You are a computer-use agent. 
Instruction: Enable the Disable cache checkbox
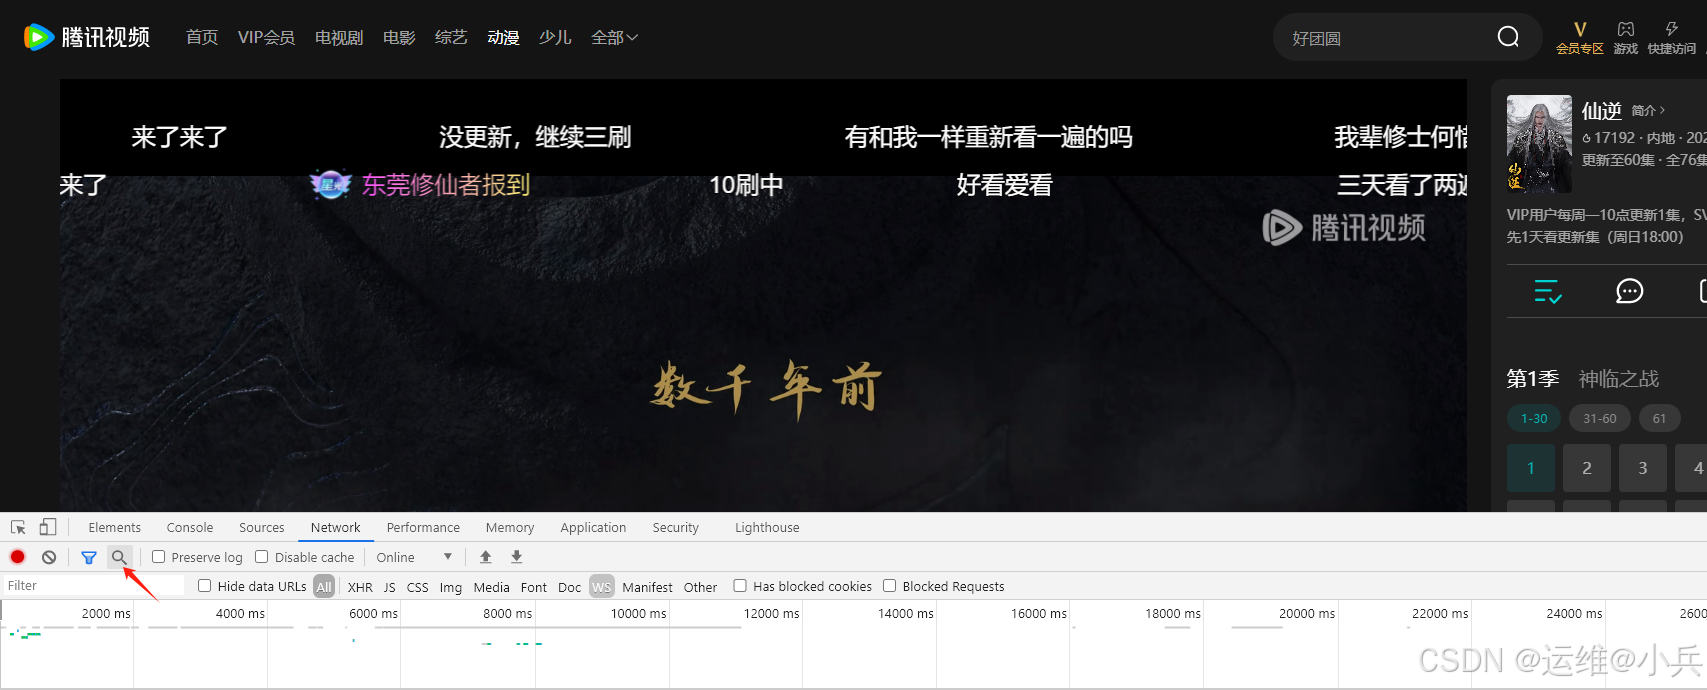tap(262, 557)
